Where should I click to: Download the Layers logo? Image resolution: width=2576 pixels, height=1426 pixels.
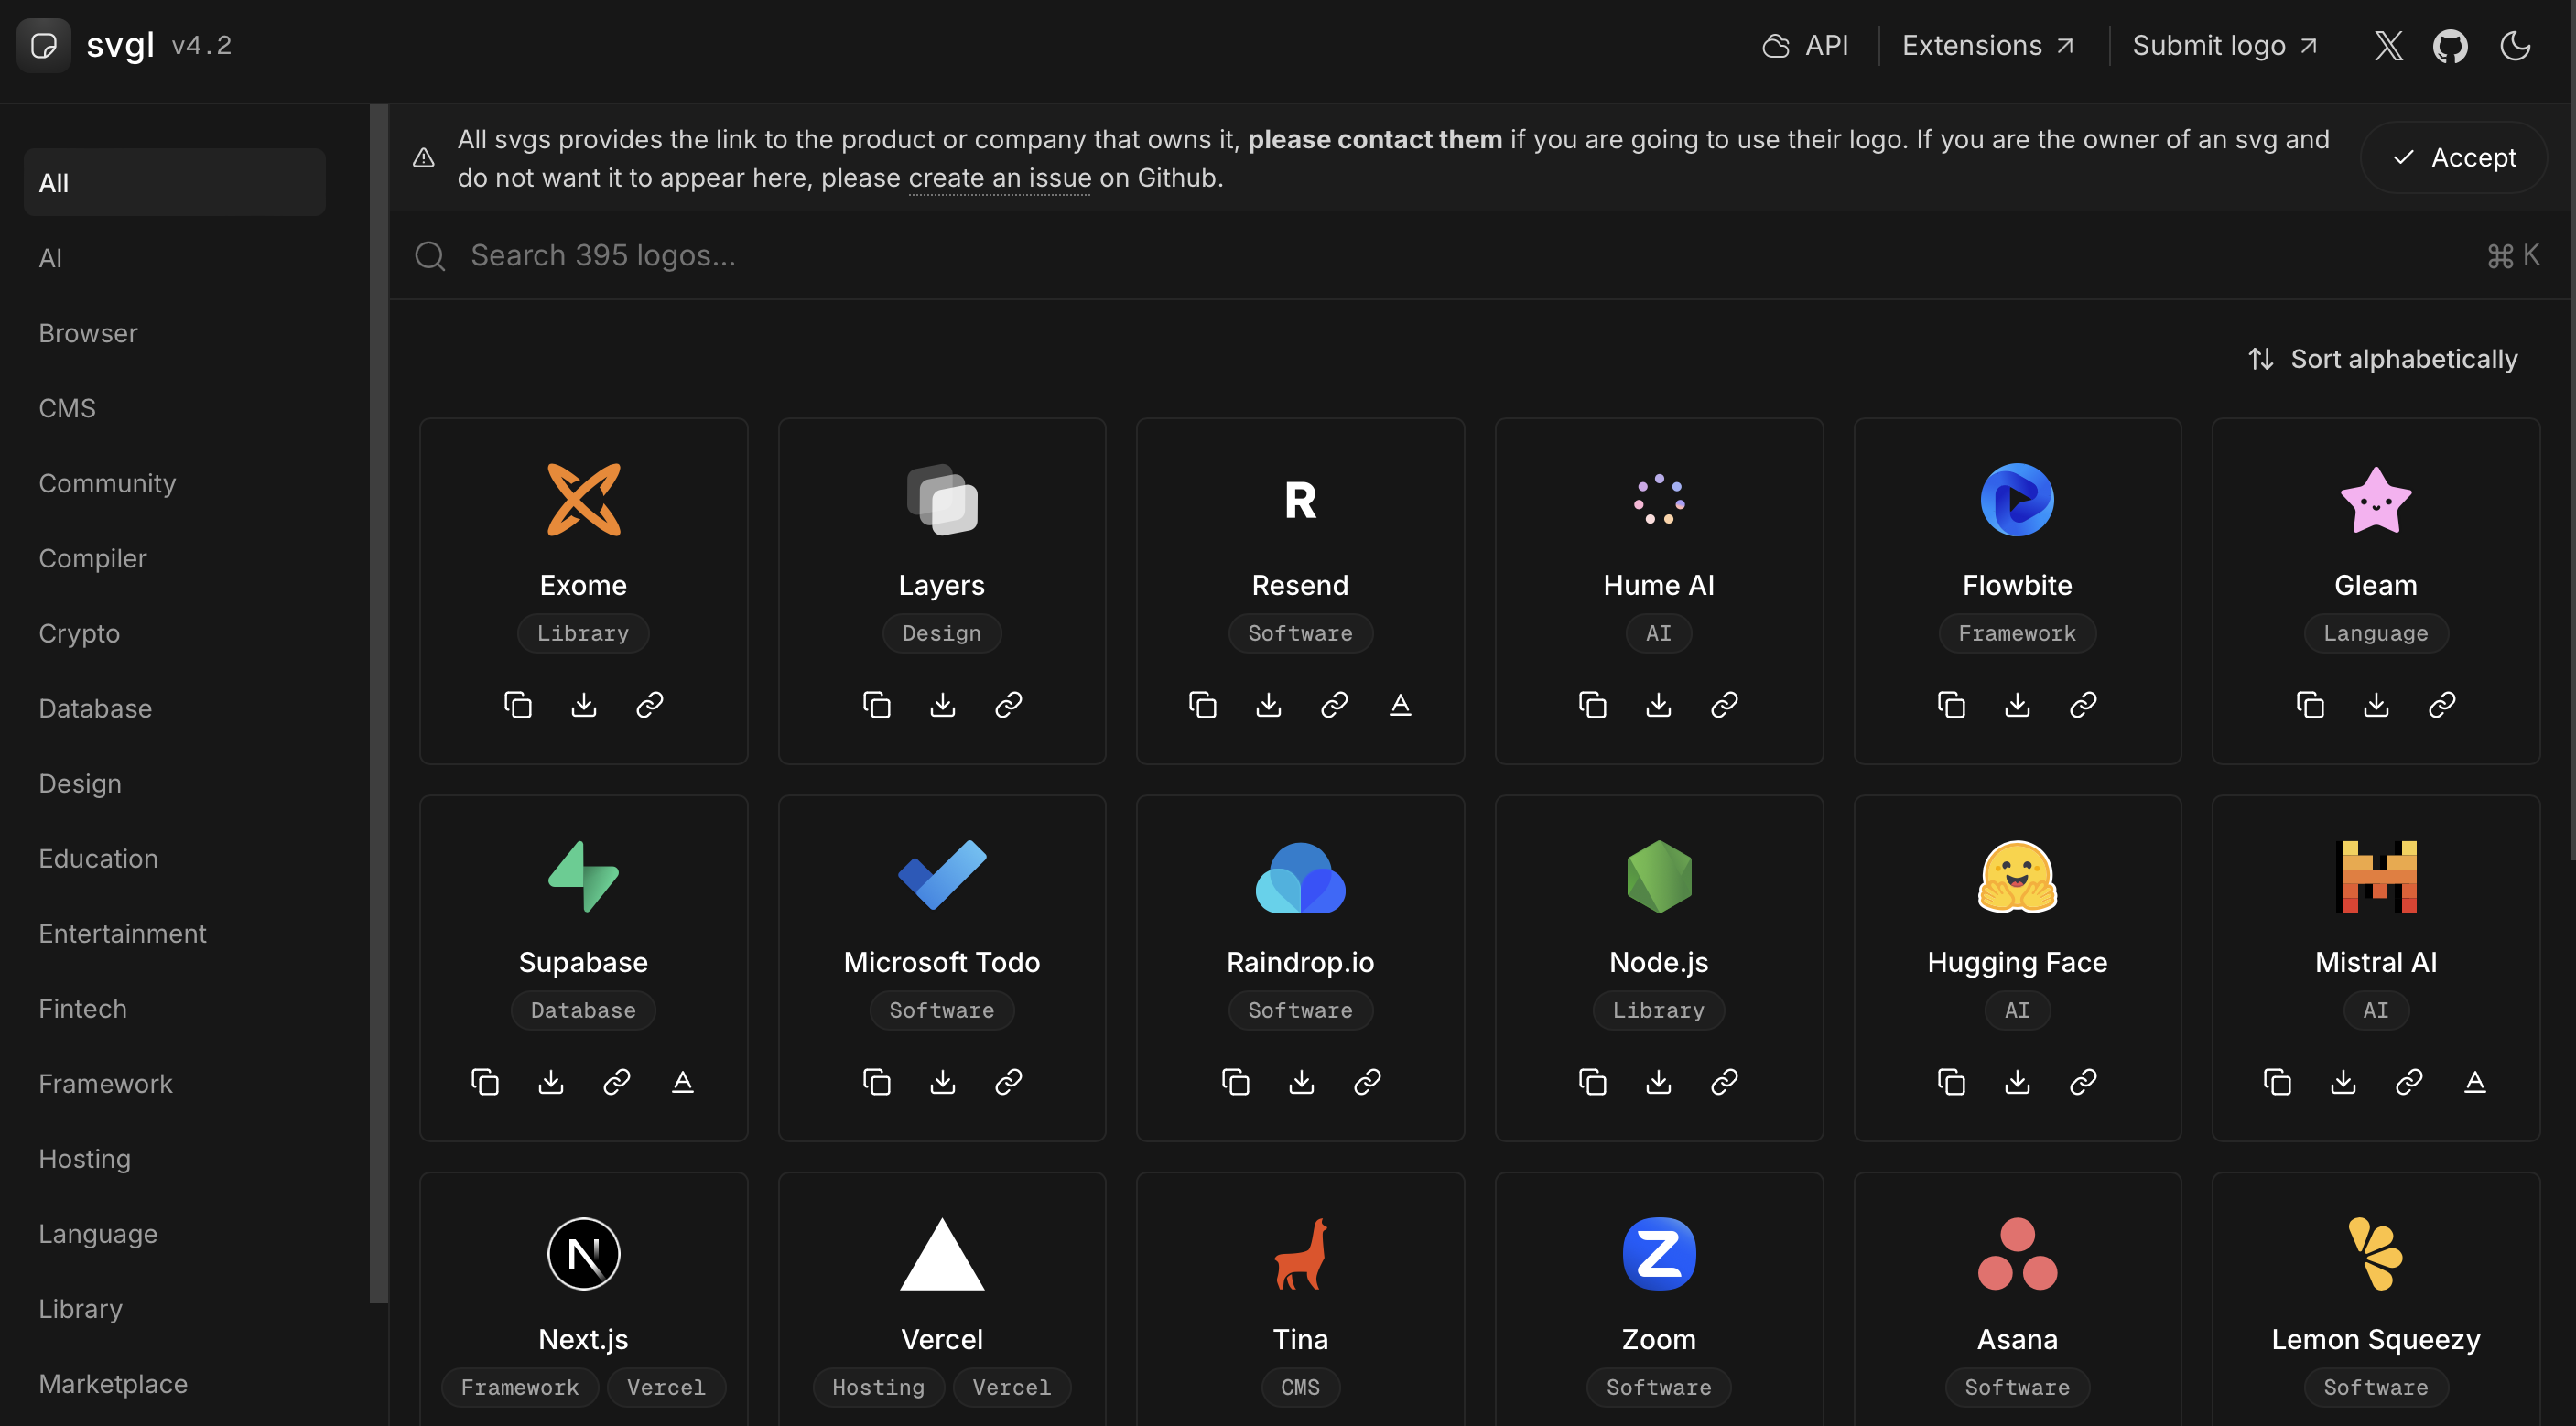pyautogui.click(x=943, y=705)
